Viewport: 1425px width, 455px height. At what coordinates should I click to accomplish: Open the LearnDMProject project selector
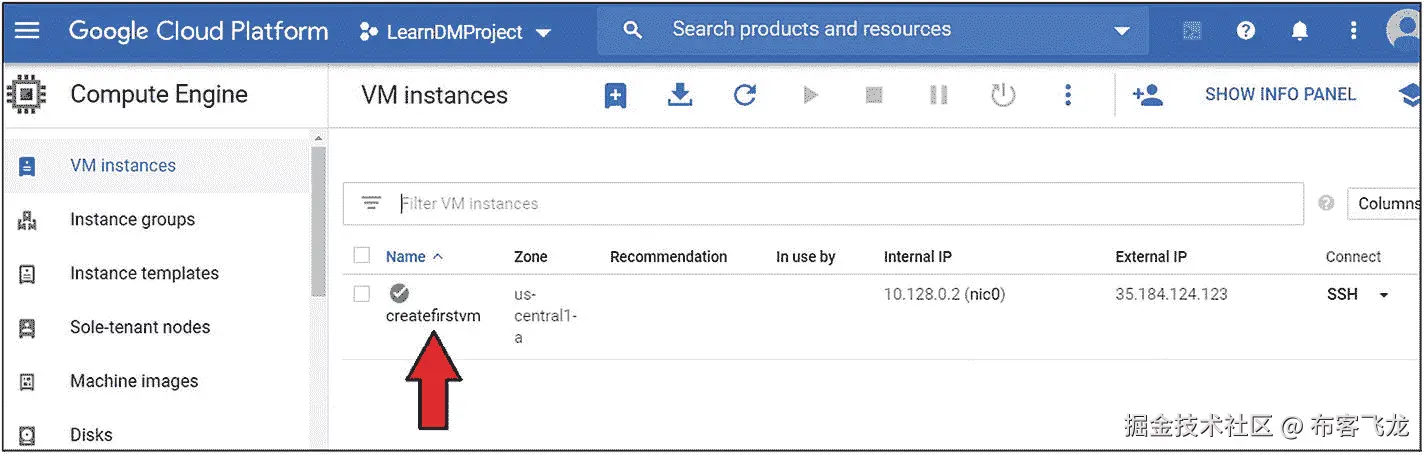(455, 32)
